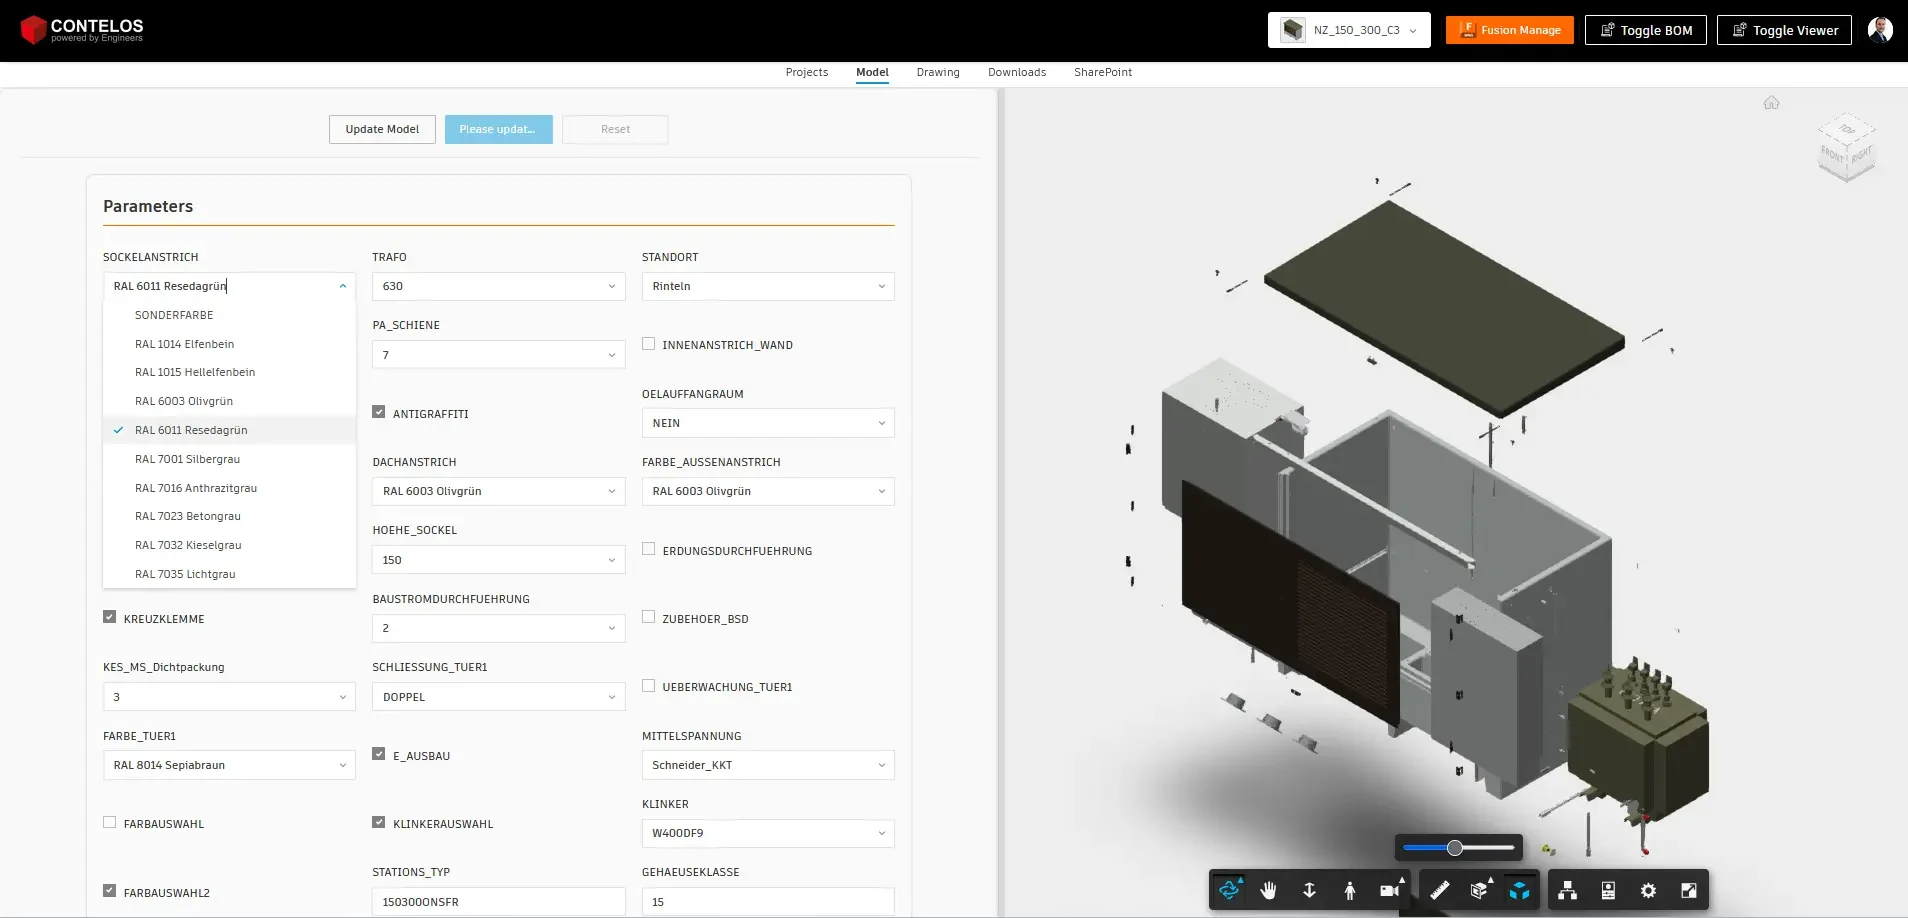Viewport: 1908px width, 918px height.
Task: Go to the SharePoint tab
Action: [x=1102, y=72]
